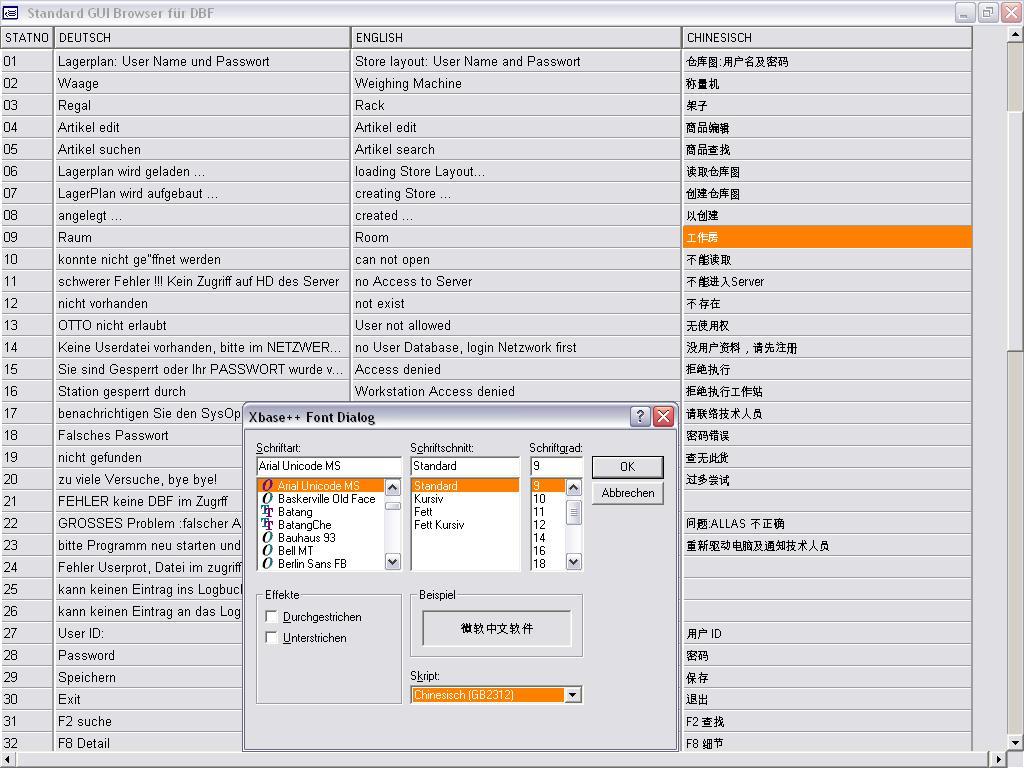1024x768 pixels.
Task: Enable the Unterstrichen effect checkbox
Action: [269, 637]
